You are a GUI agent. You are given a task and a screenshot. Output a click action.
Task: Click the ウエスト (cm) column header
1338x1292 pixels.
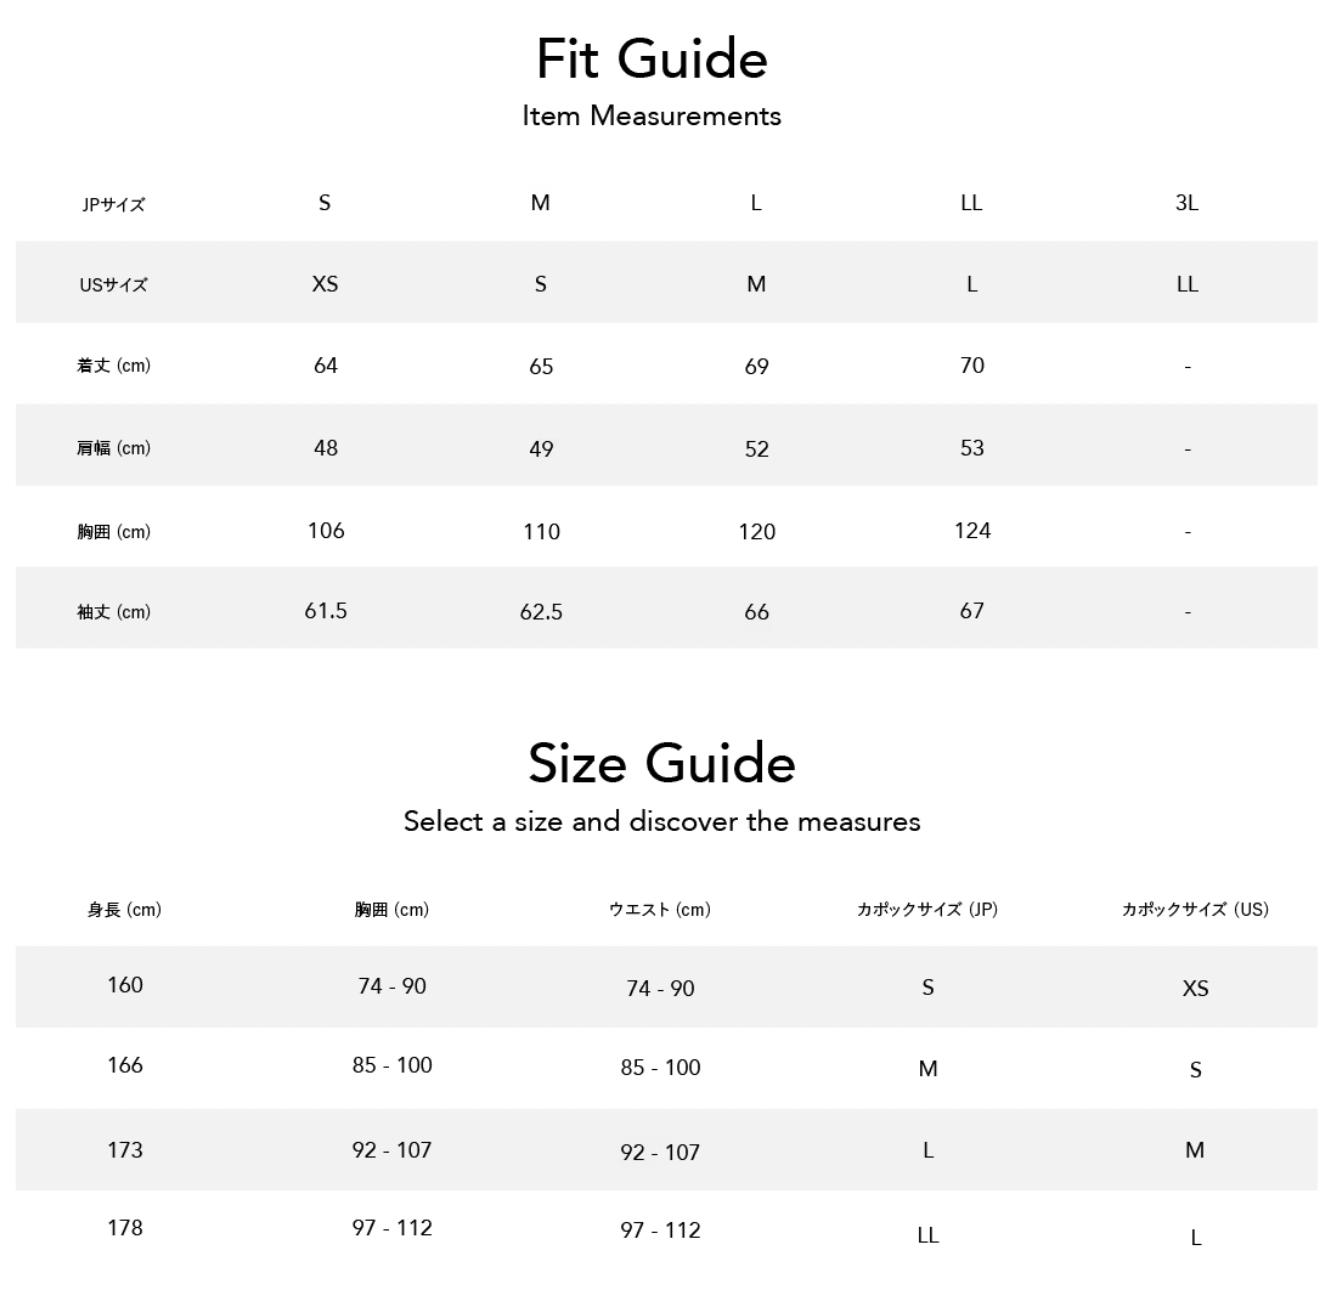point(660,910)
